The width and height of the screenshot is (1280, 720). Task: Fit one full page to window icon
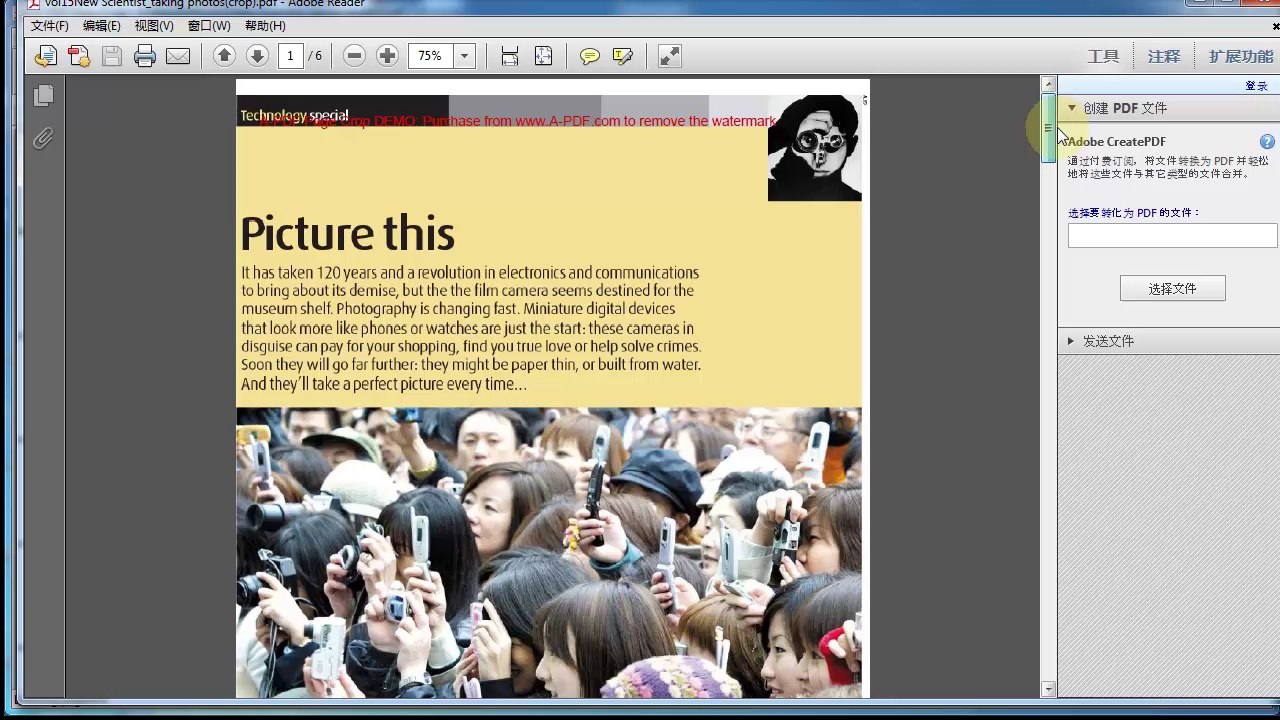(x=543, y=56)
